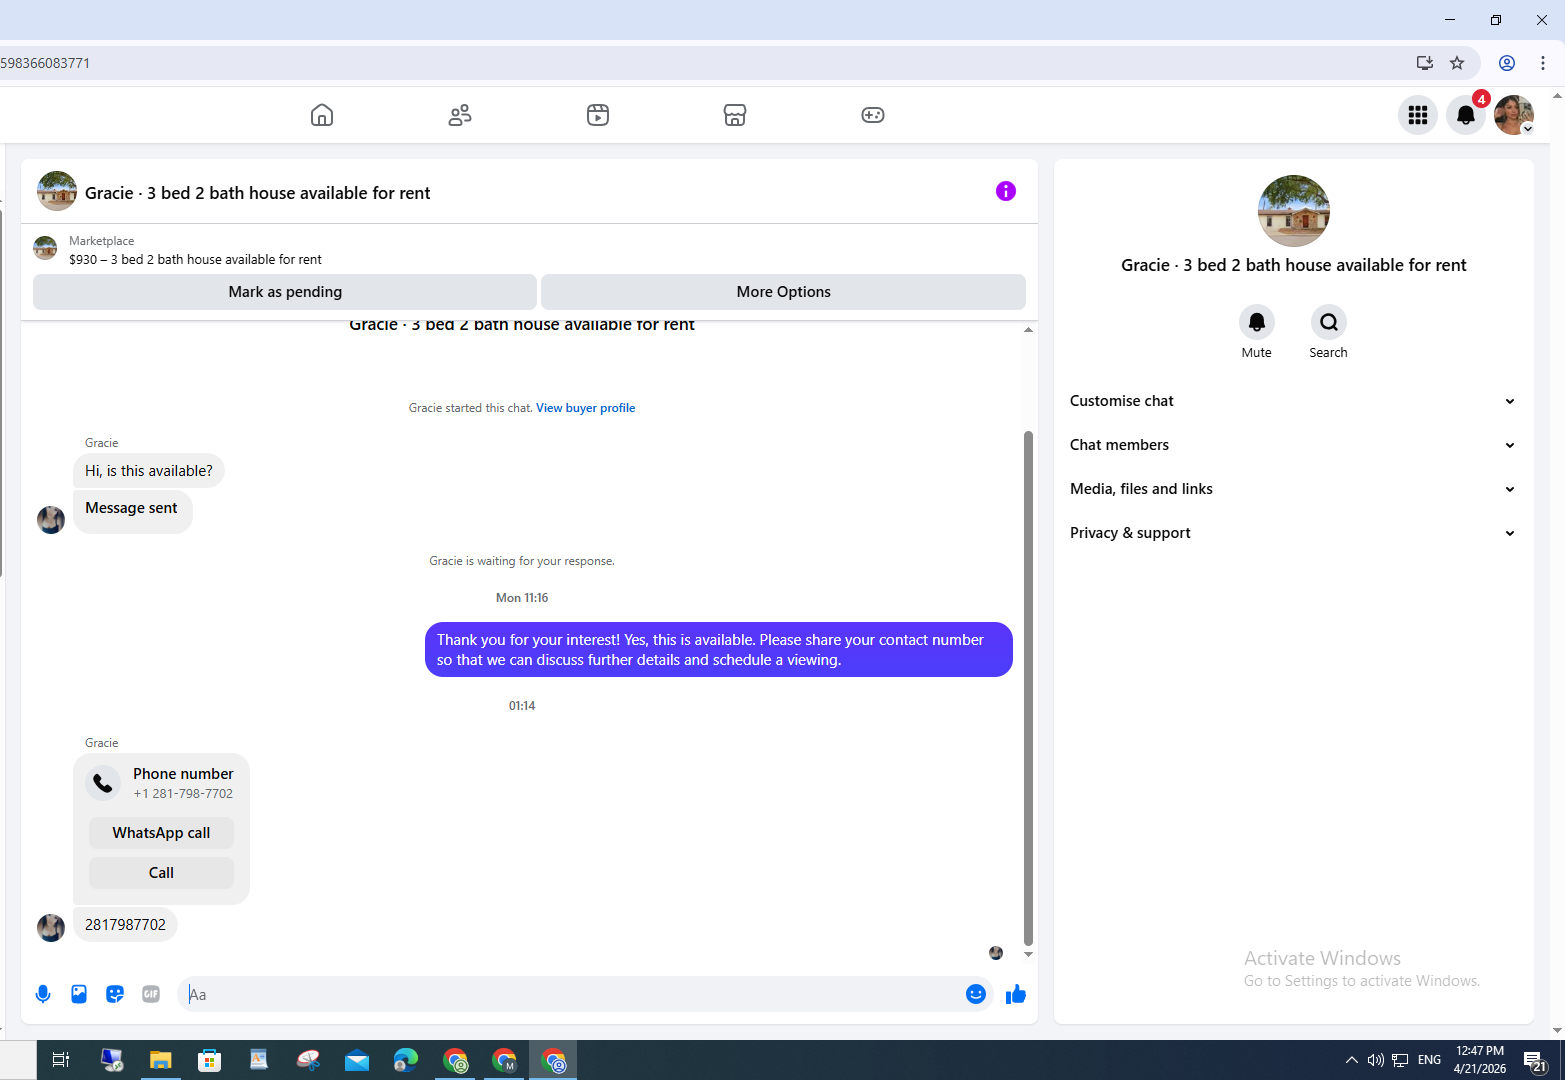Viewport: 1565px width, 1080px height.
Task: Click the Call button in contact card
Action: pos(161,873)
